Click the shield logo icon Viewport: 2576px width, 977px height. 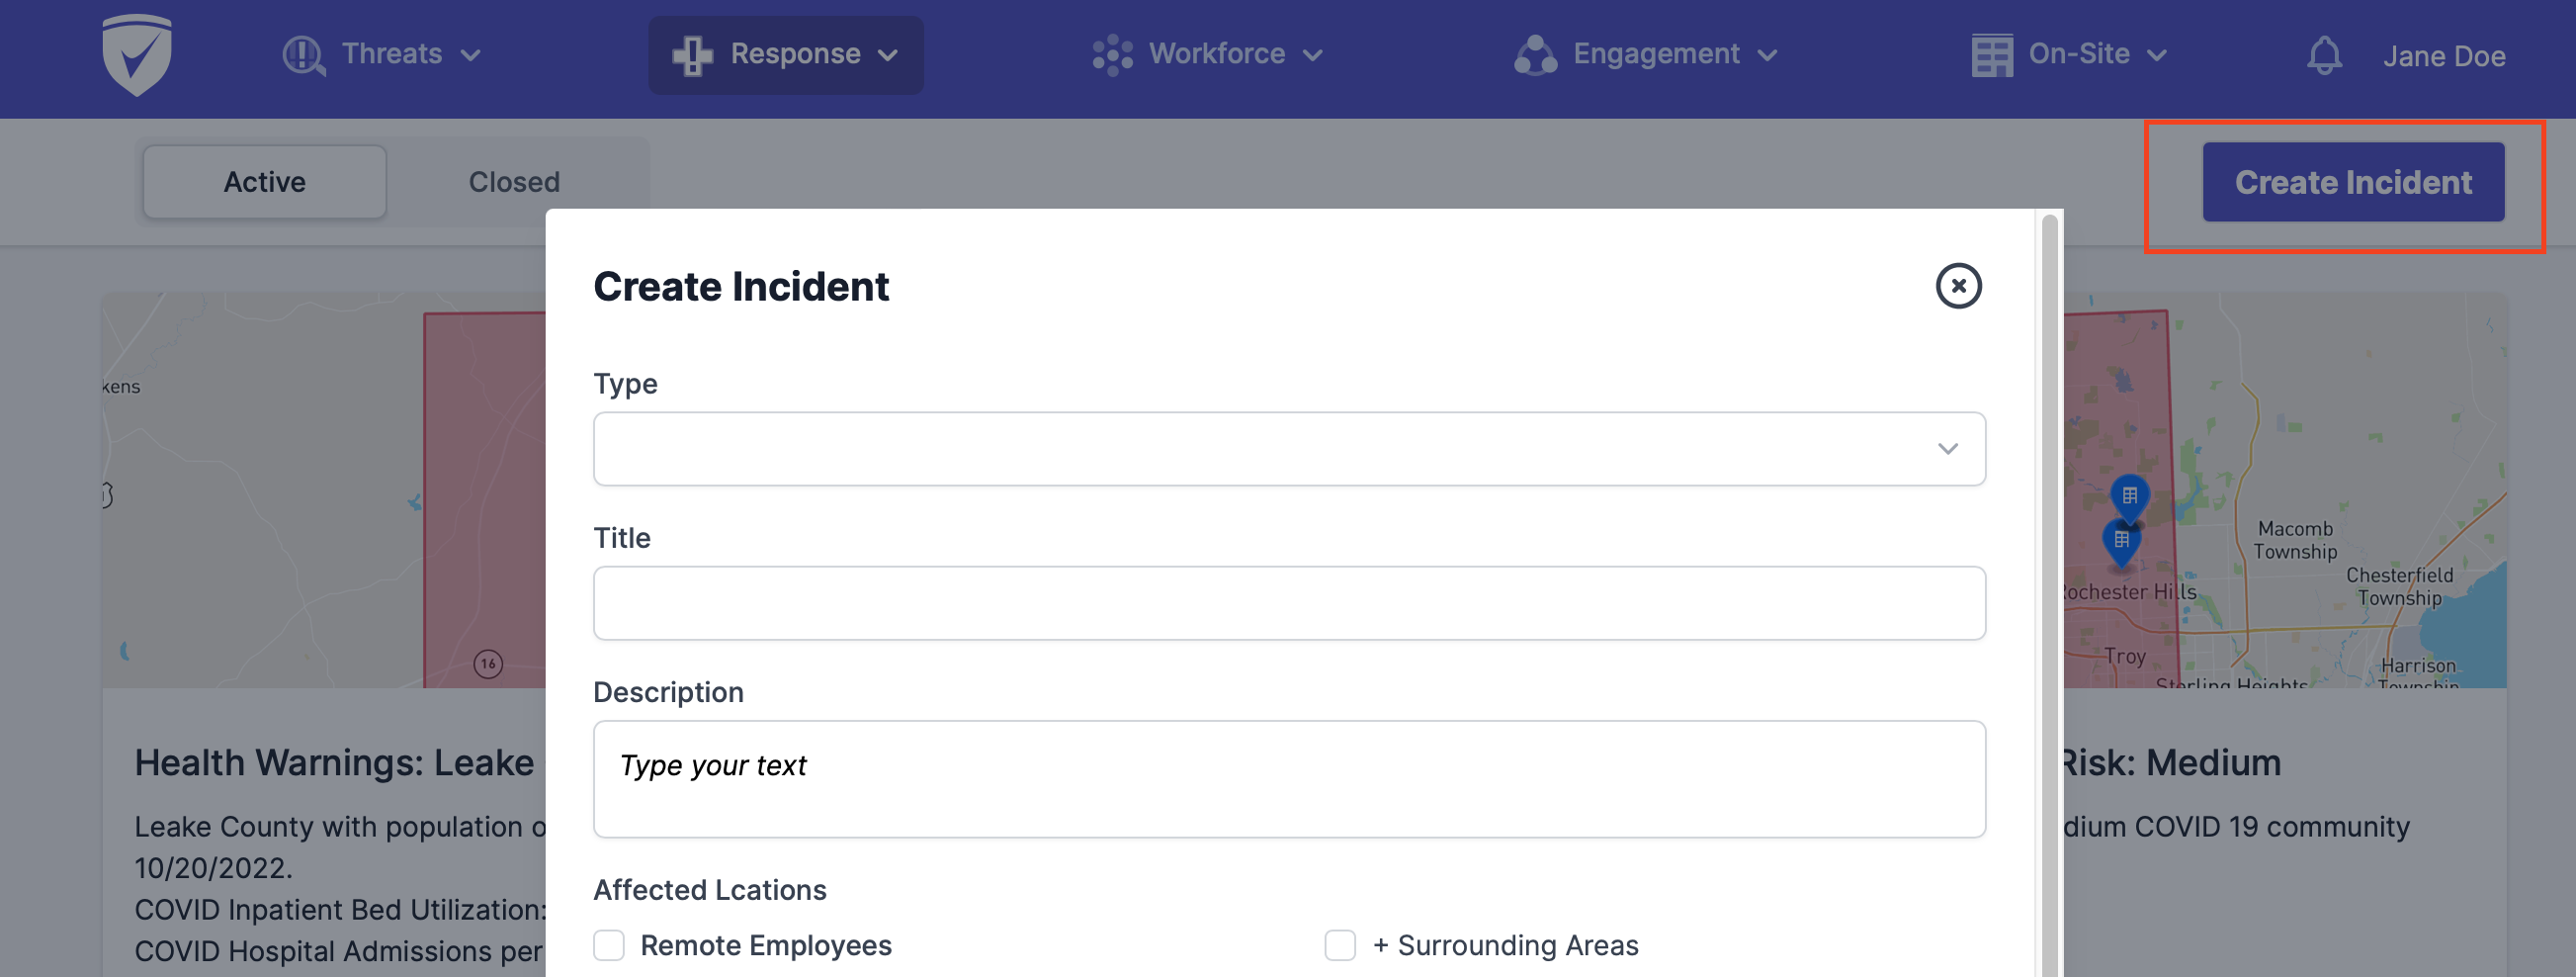[x=137, y=55]
